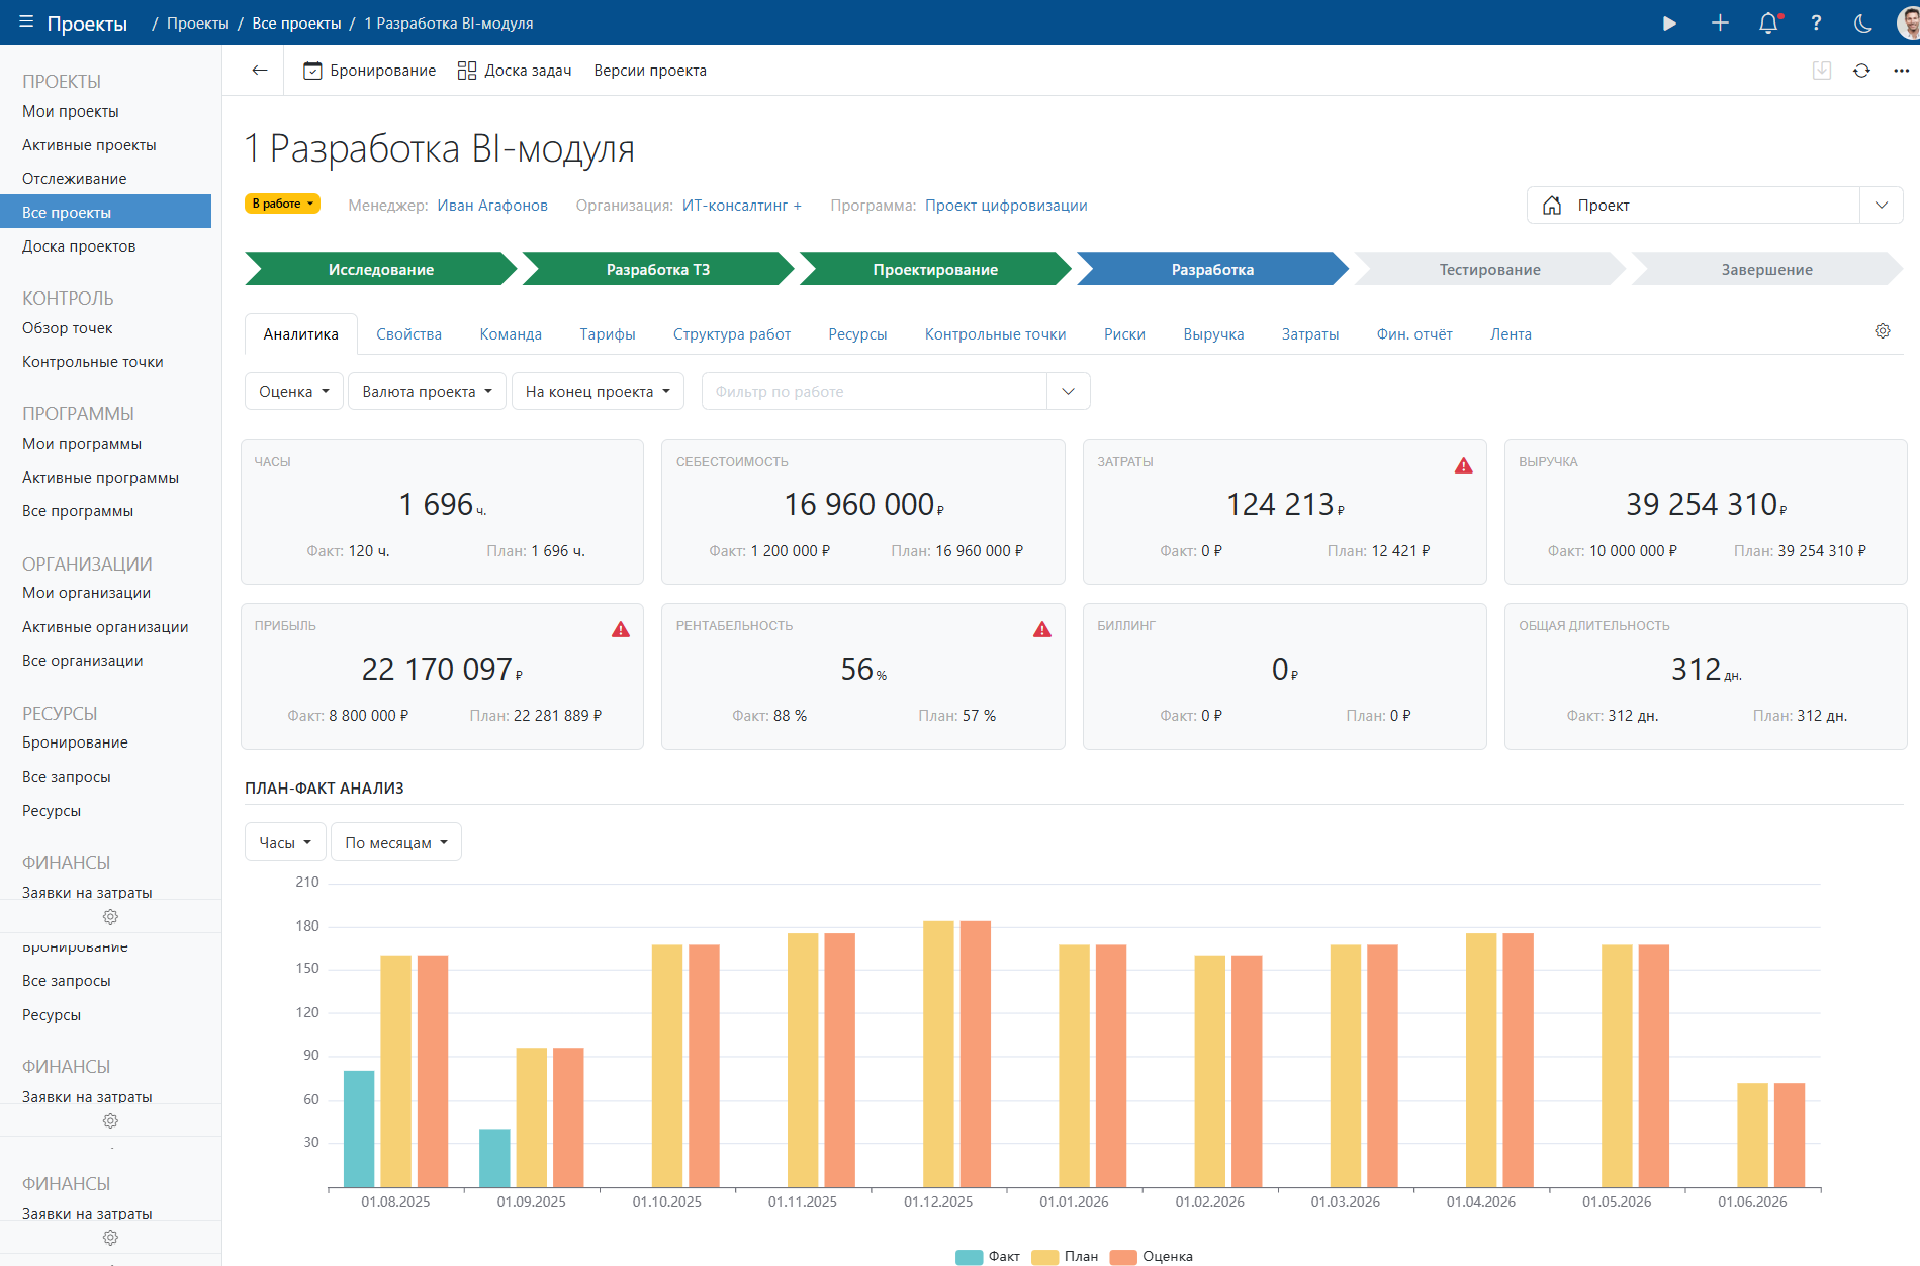Viewport: 1920px width, 1266px height.
Task: Expand the Валюта проекта dropdown
Action: [x=427, y=392]
